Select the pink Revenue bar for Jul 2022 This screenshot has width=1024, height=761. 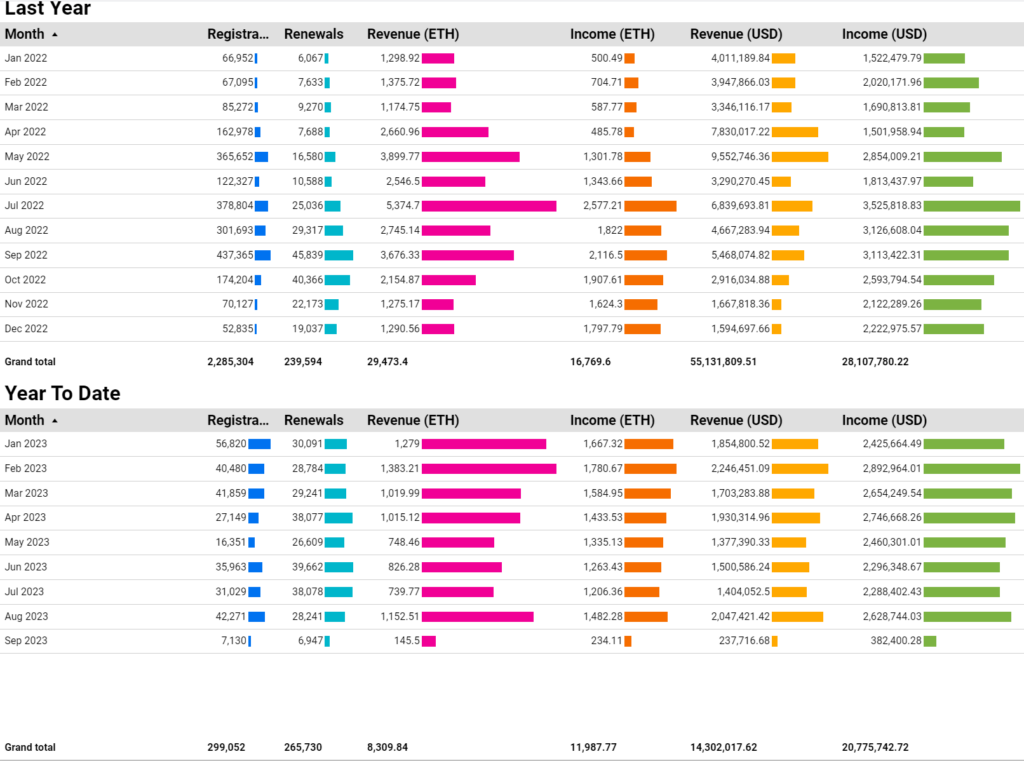pos(490,205)
